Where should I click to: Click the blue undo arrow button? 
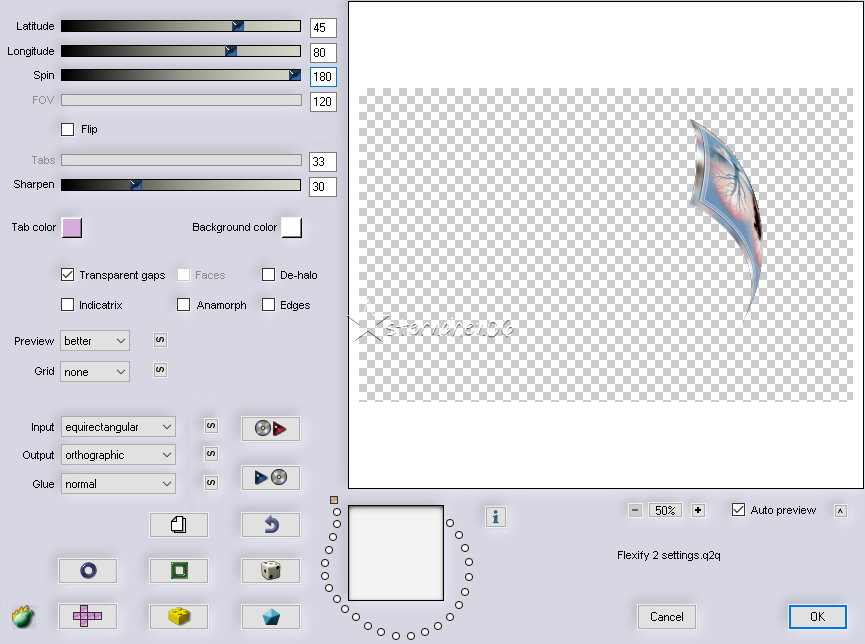point(270,524)
